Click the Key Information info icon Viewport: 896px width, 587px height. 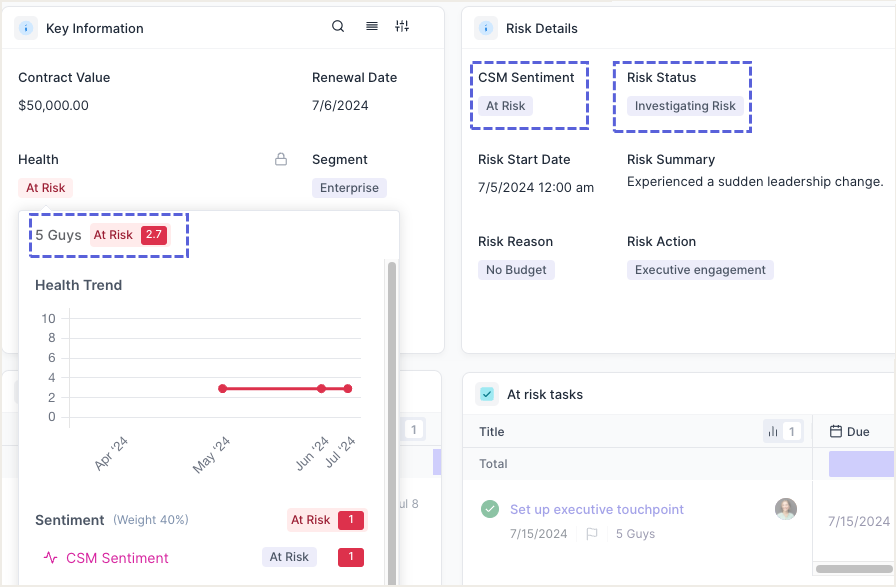pyautogui.click(x=26, y=28)
